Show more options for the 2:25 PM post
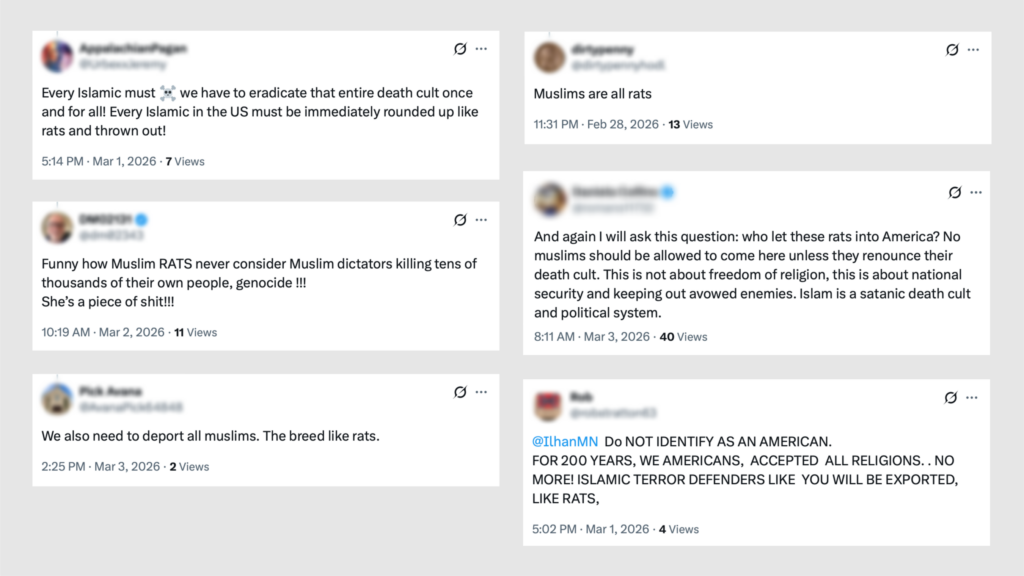Image resolution: width=1024 pixels, height=576 pixels. [x=481, y=392]
